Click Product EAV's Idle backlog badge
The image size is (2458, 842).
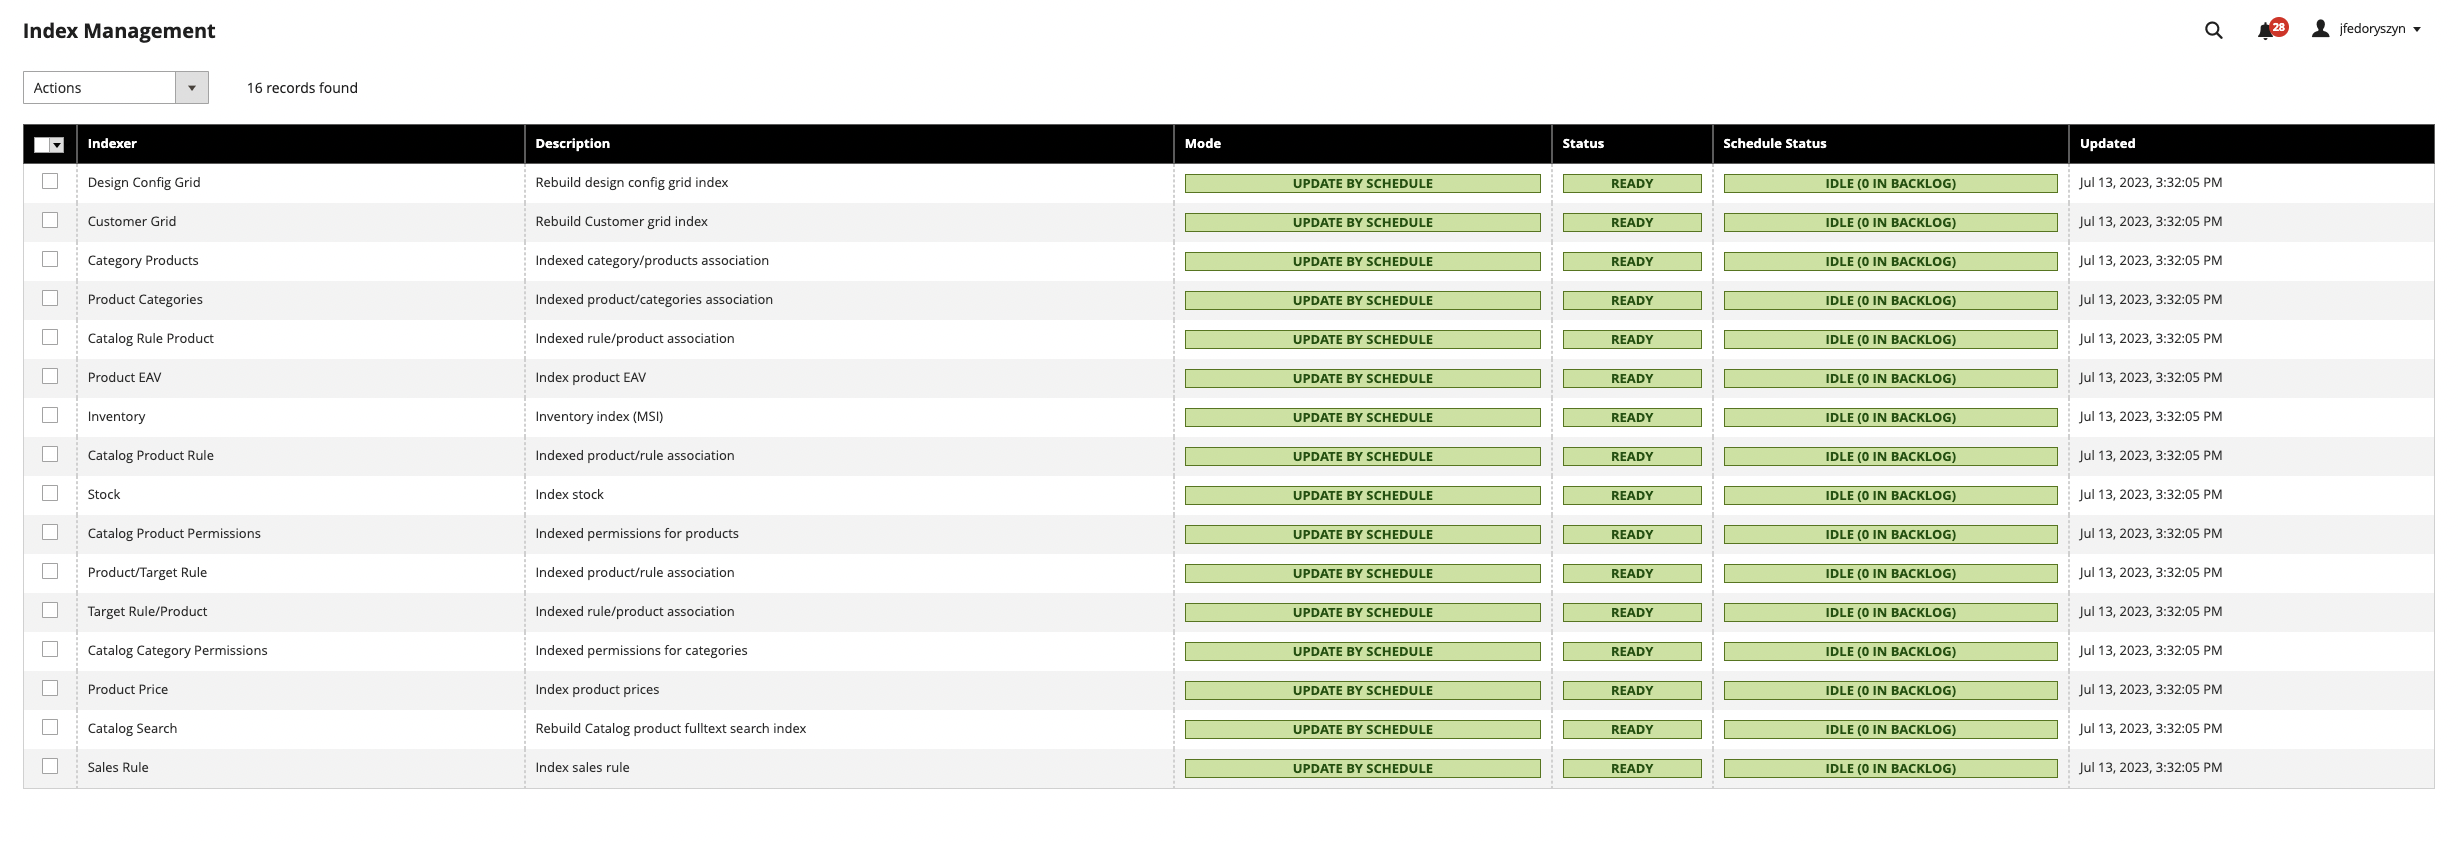[1890, 379]
